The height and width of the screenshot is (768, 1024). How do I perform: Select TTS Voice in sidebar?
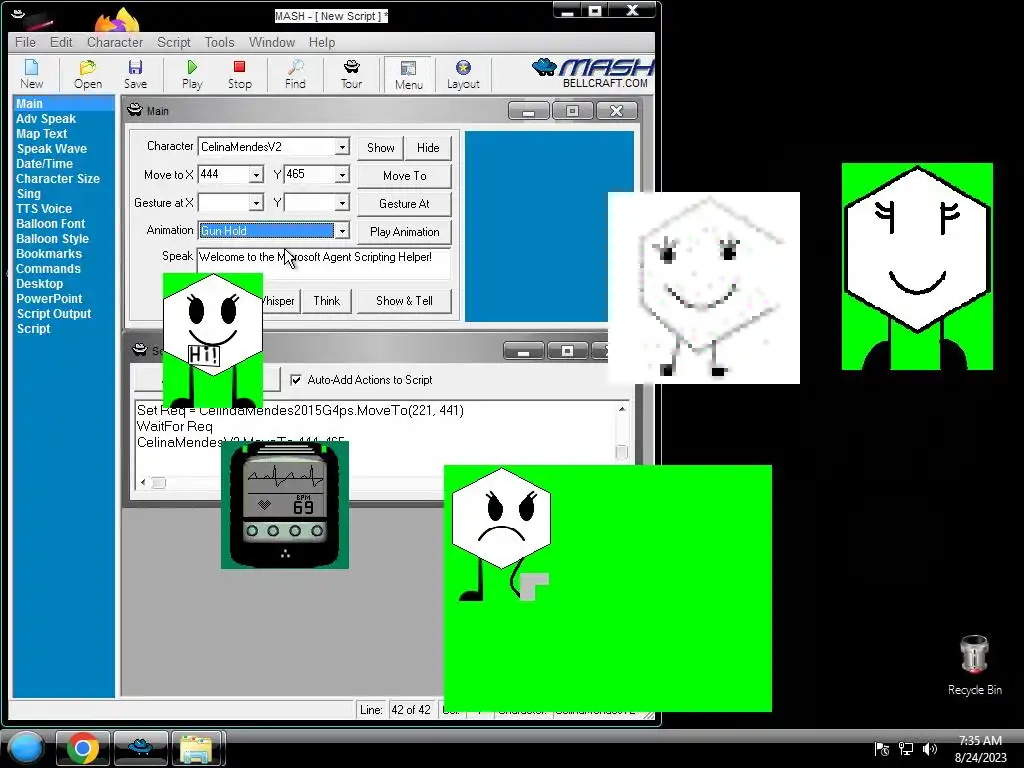pos(44,209)
